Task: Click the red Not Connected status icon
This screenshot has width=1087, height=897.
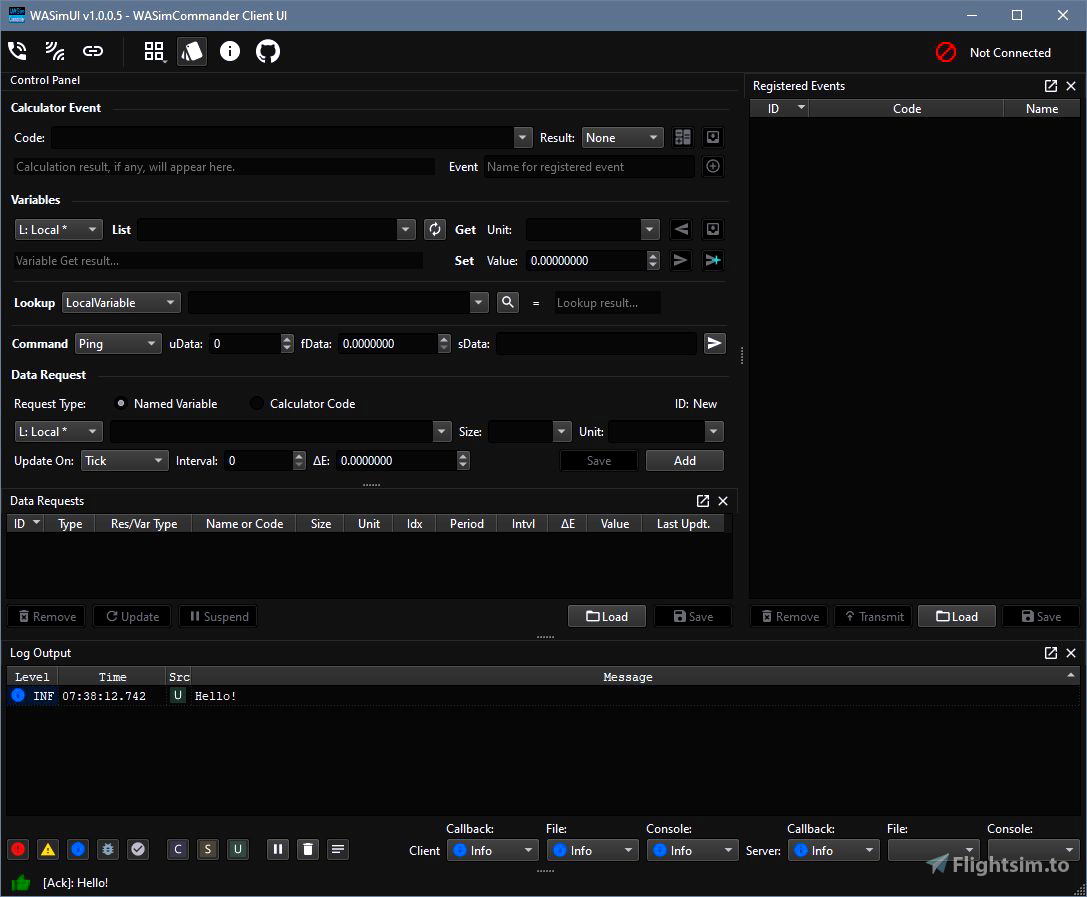Action: (946, 52)
